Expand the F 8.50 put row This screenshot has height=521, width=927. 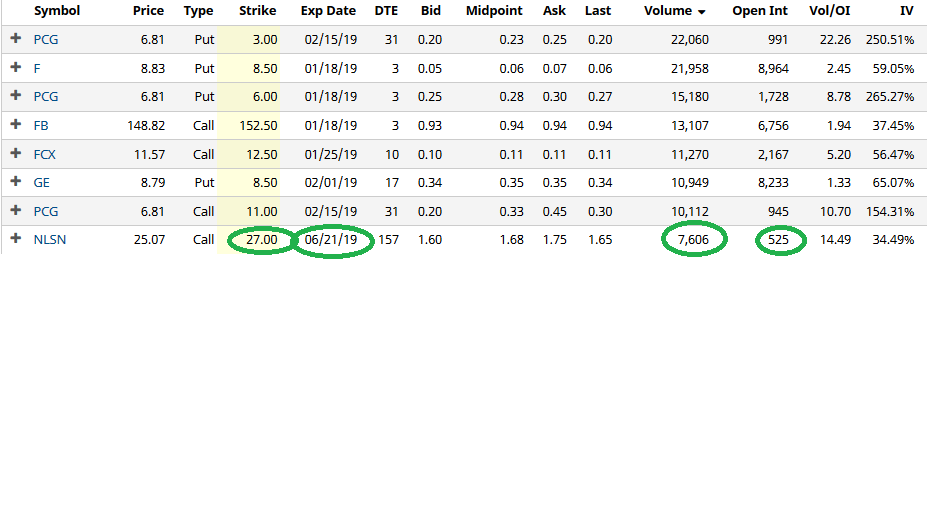tap(16, 67)
